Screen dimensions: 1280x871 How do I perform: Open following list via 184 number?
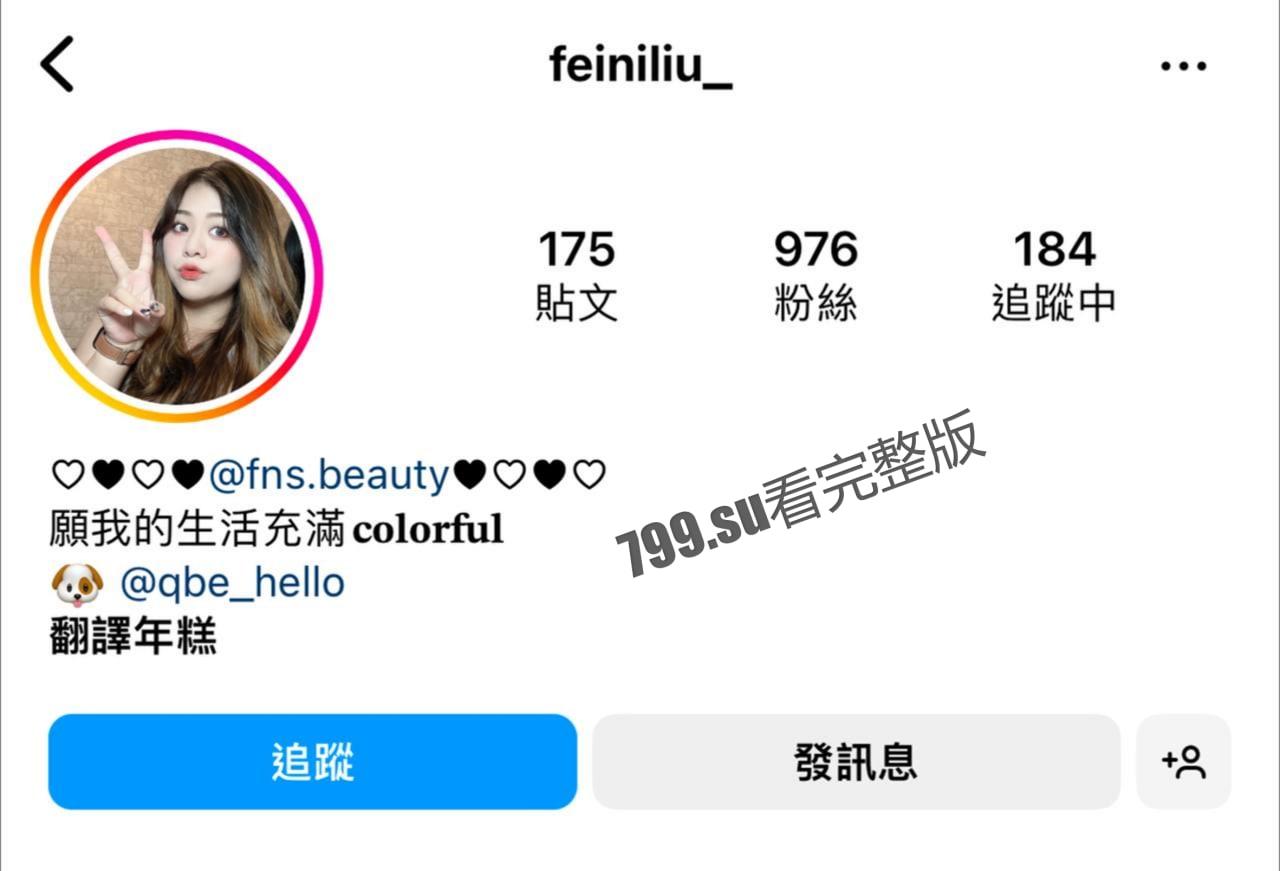pyautogui.click(x=1054, y=249)
